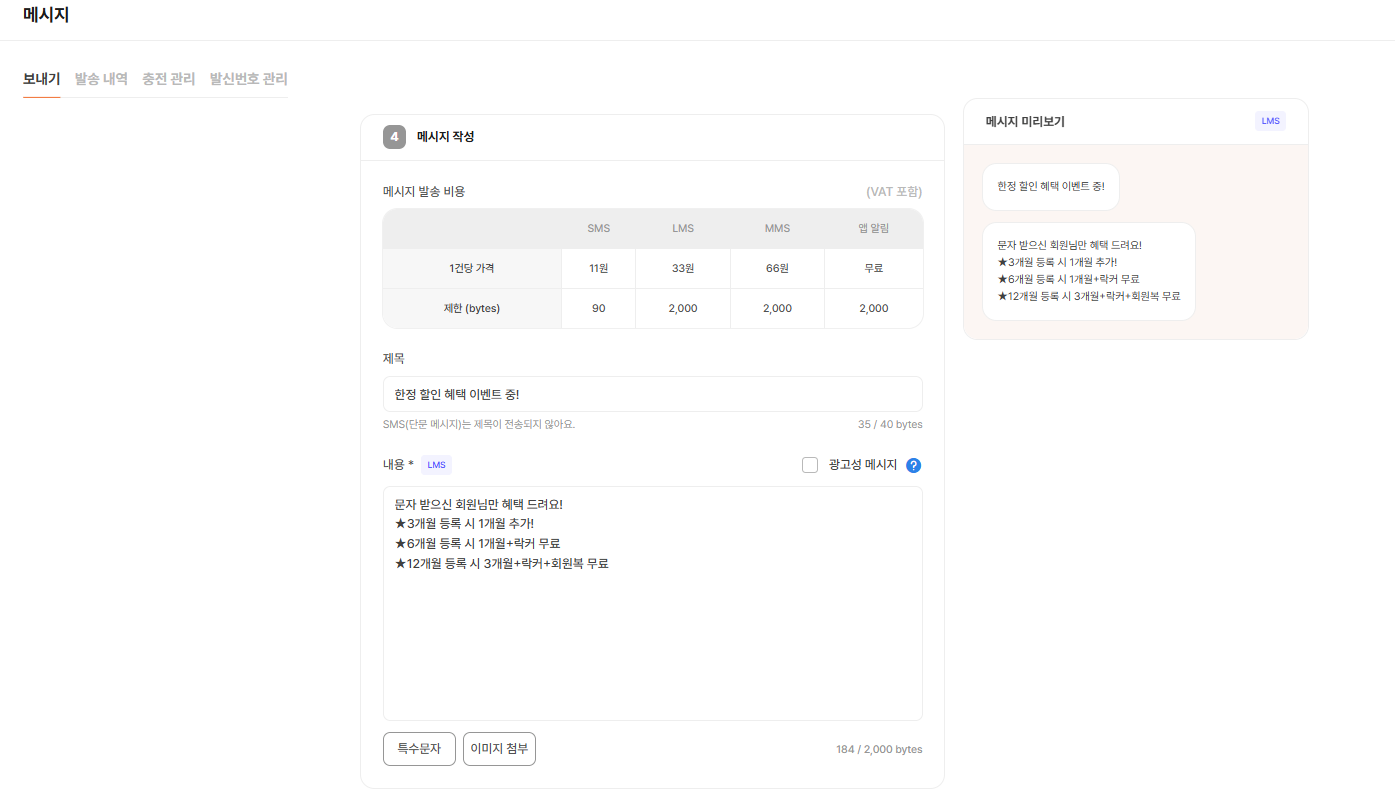Viewport: 1395px width, 799px height.
Task: Click the message body preview bubble
Action: (1088, 271)
